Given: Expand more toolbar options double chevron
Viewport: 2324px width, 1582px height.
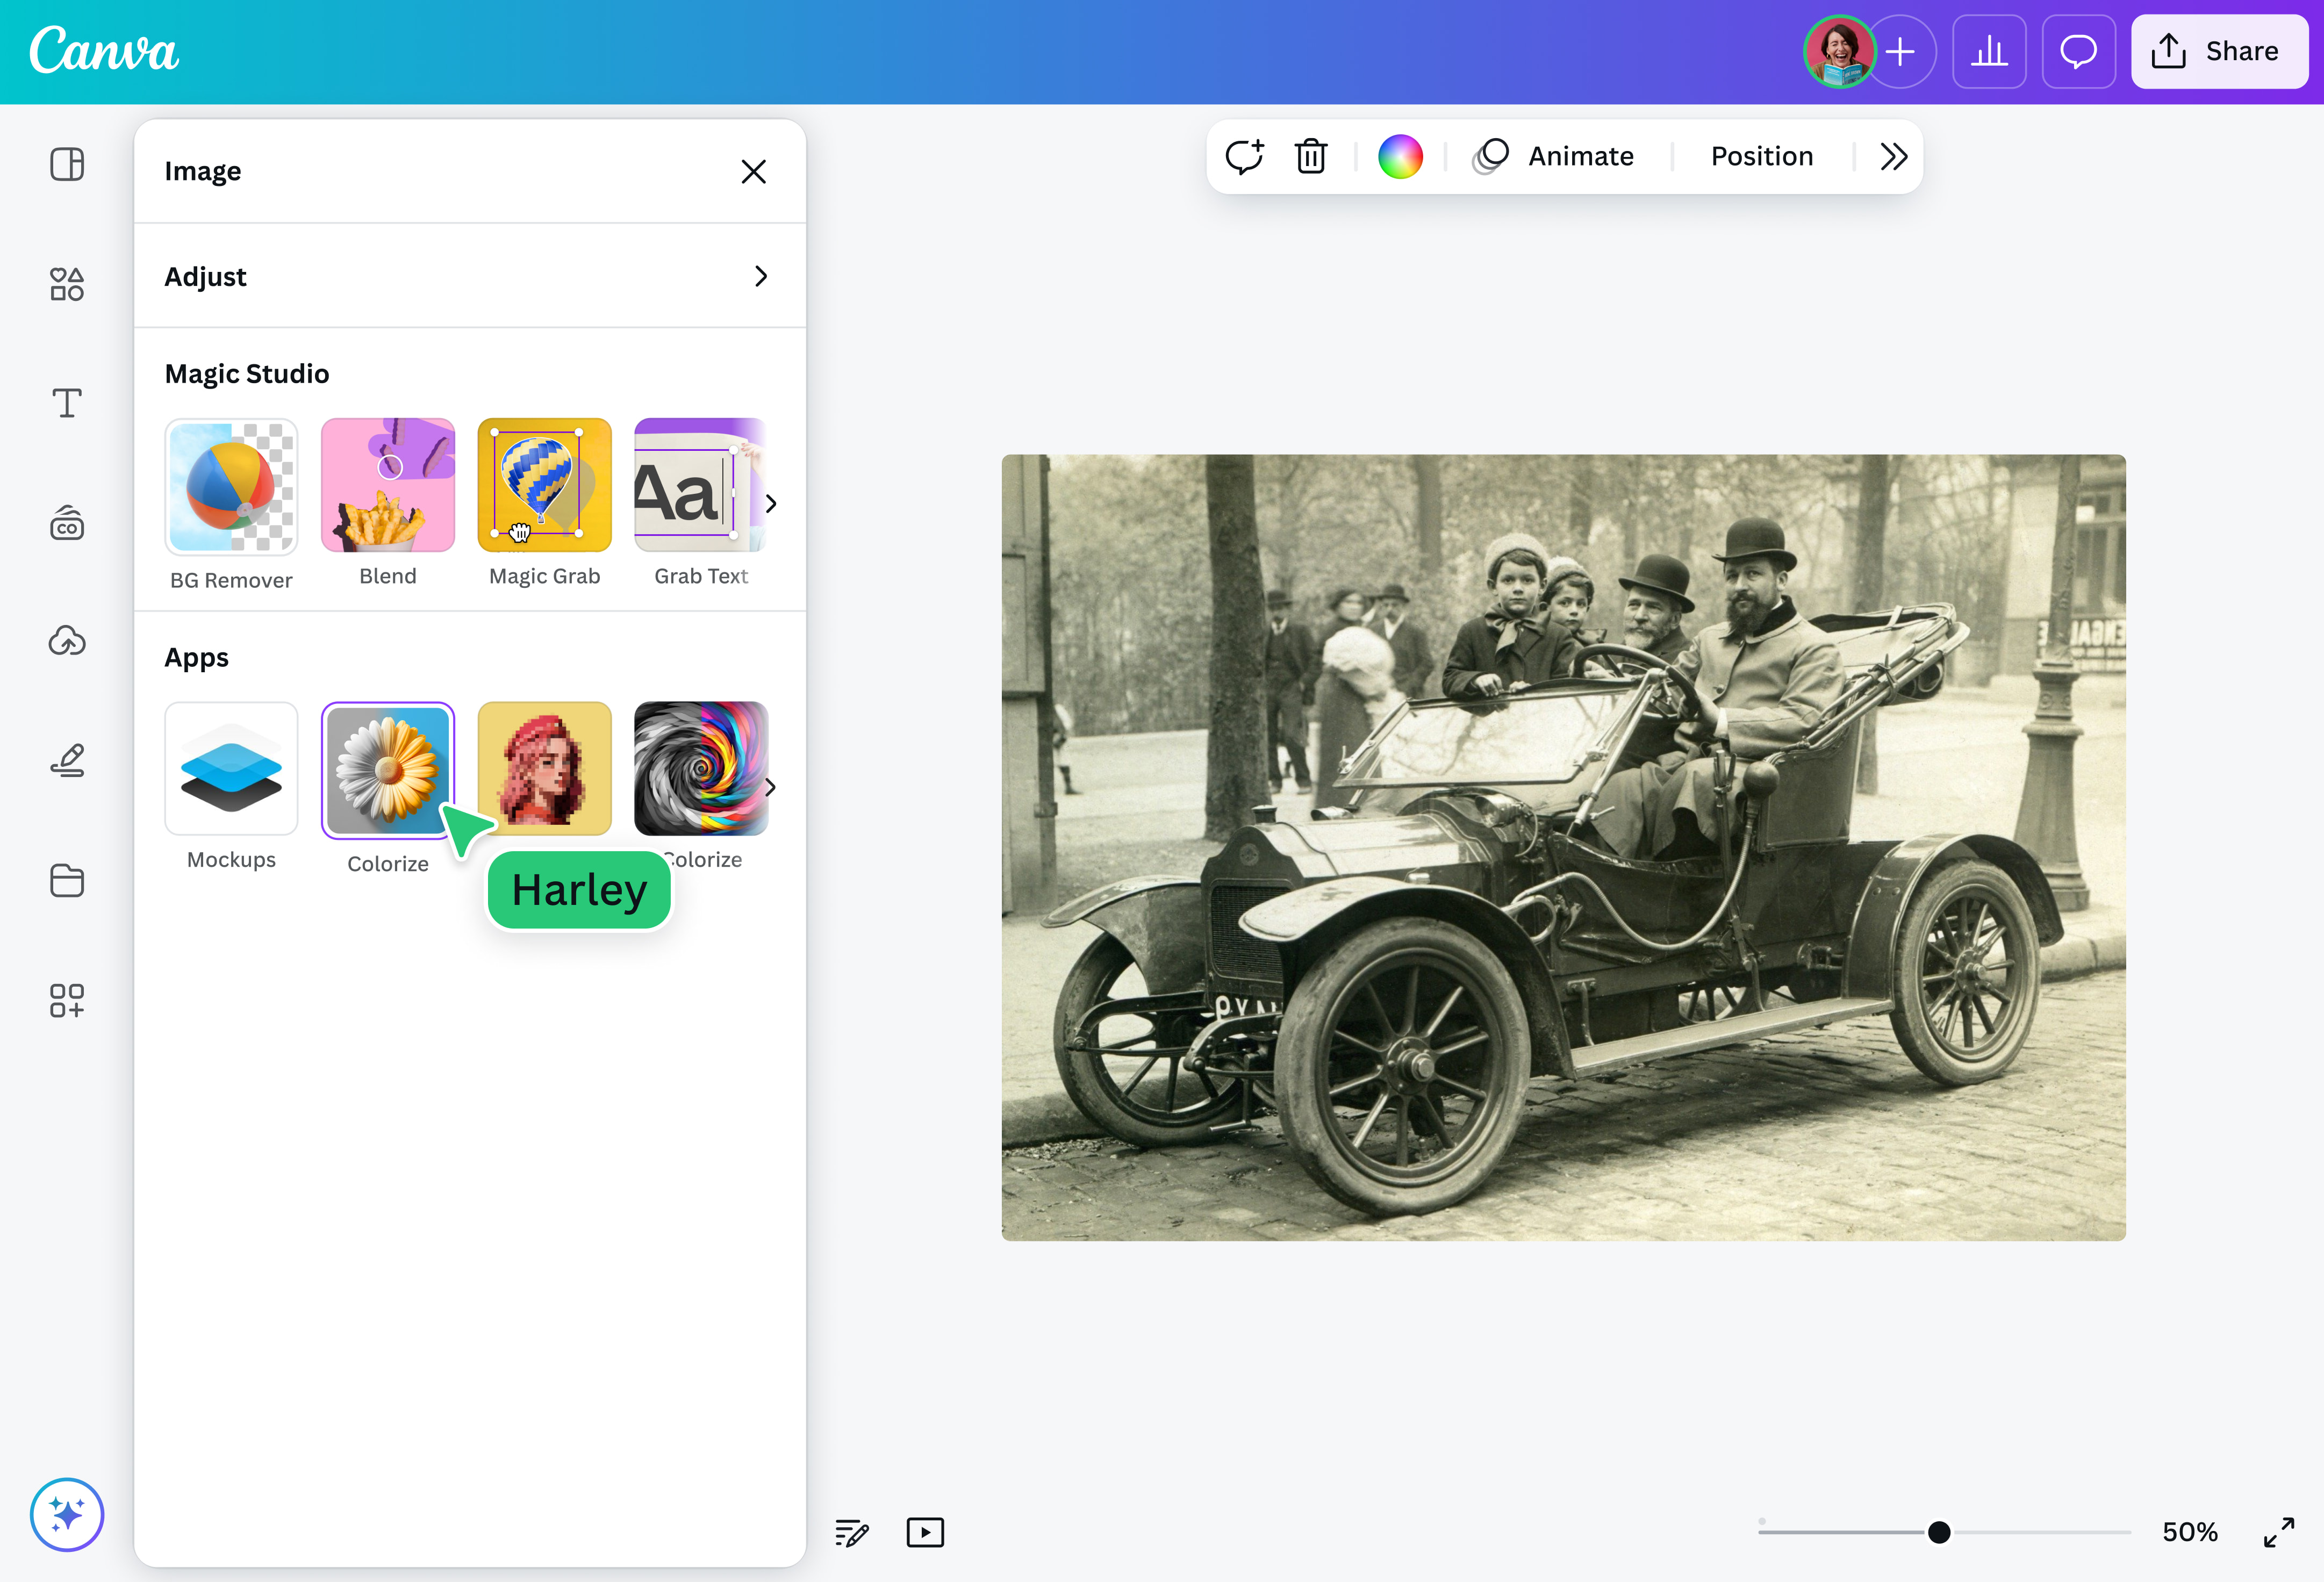Looking at the screenshot, I should coord(1893,156).
